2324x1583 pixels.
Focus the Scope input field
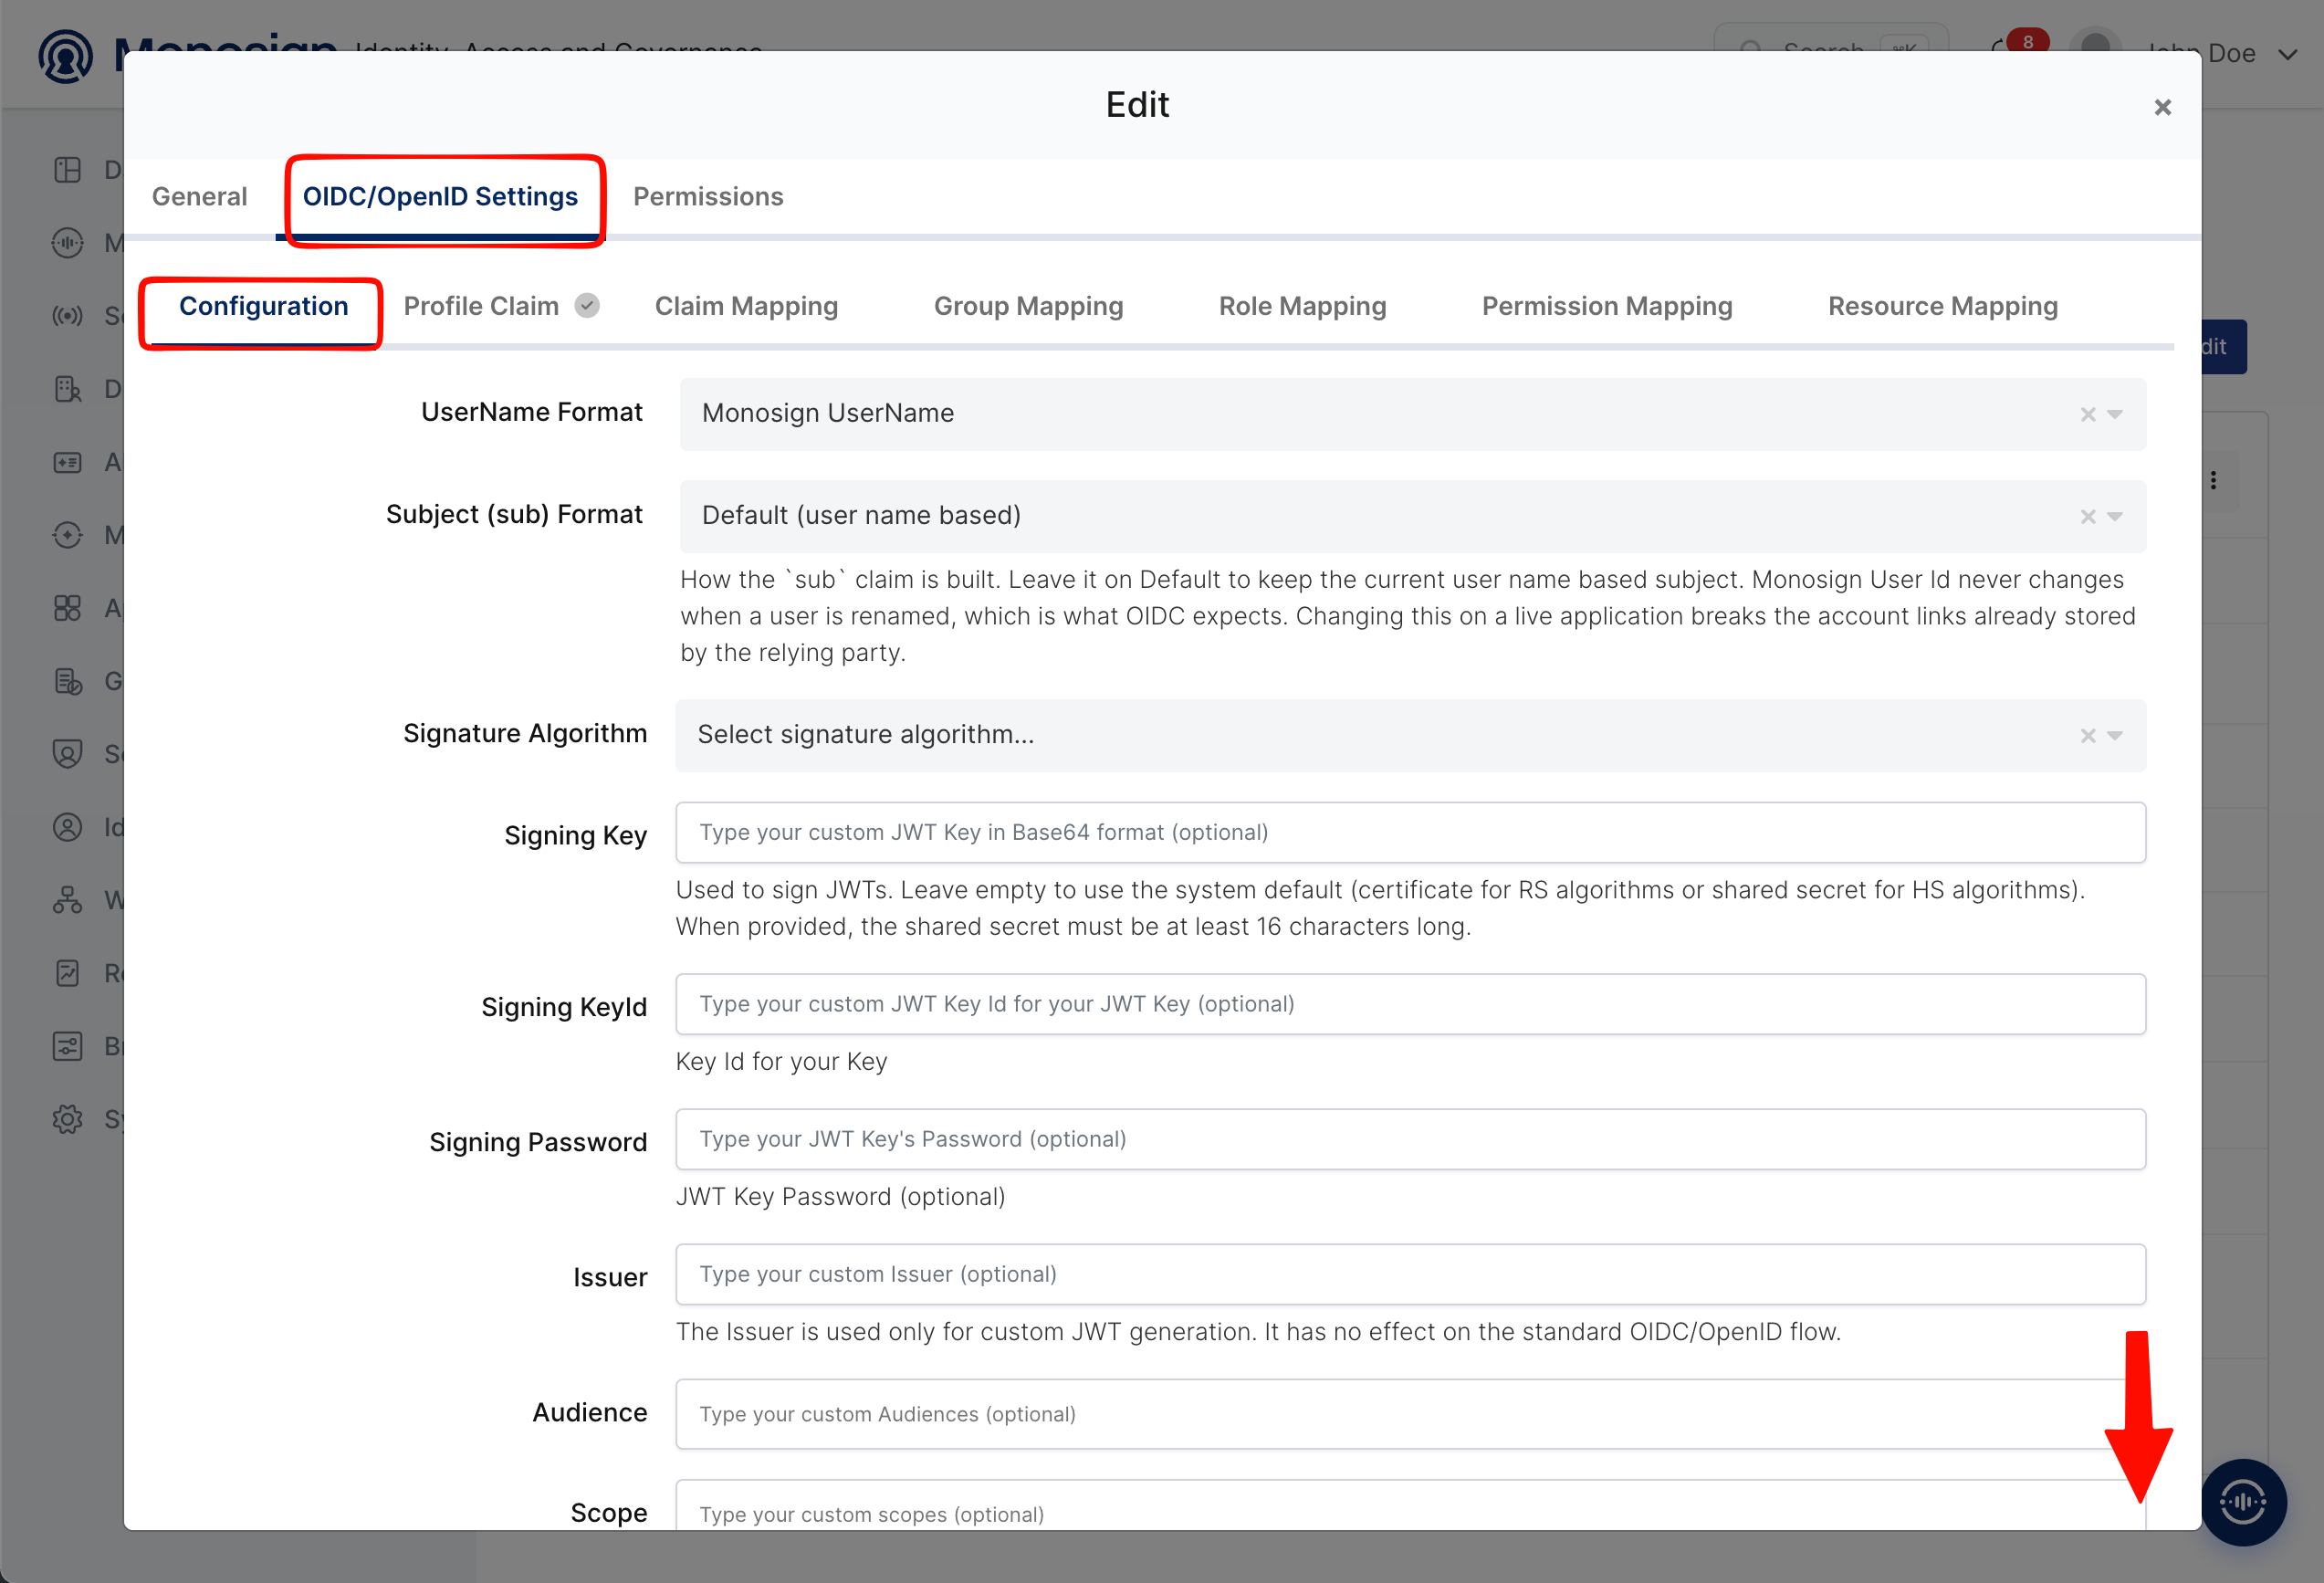(x=1410, y=1507)
